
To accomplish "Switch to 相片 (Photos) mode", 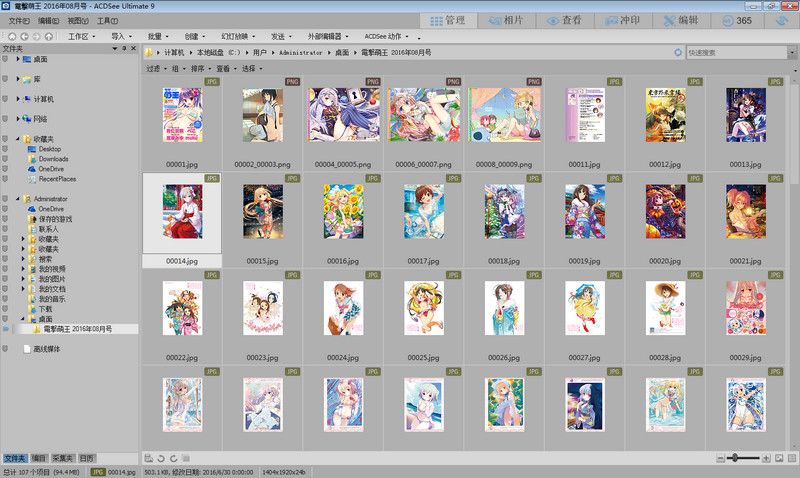I will [x=506, y=20].
